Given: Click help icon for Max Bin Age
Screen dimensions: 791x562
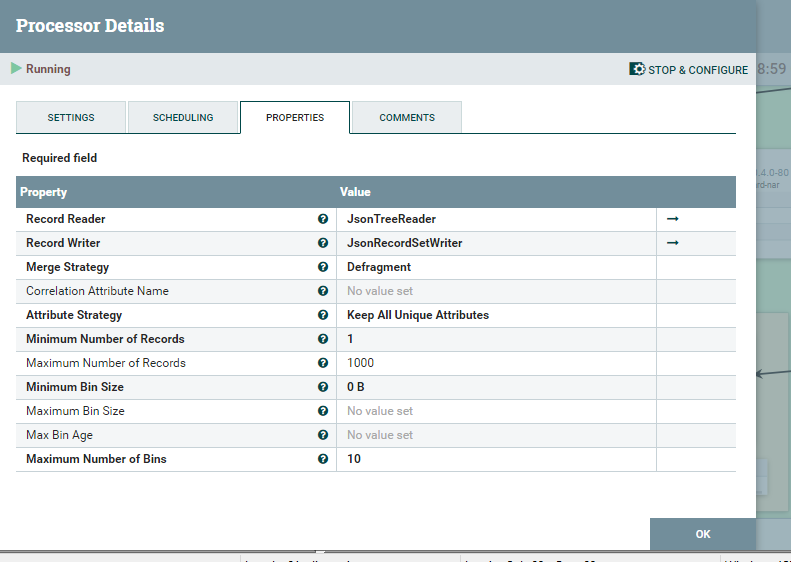Looking at the screenshot, I should 323,435.
